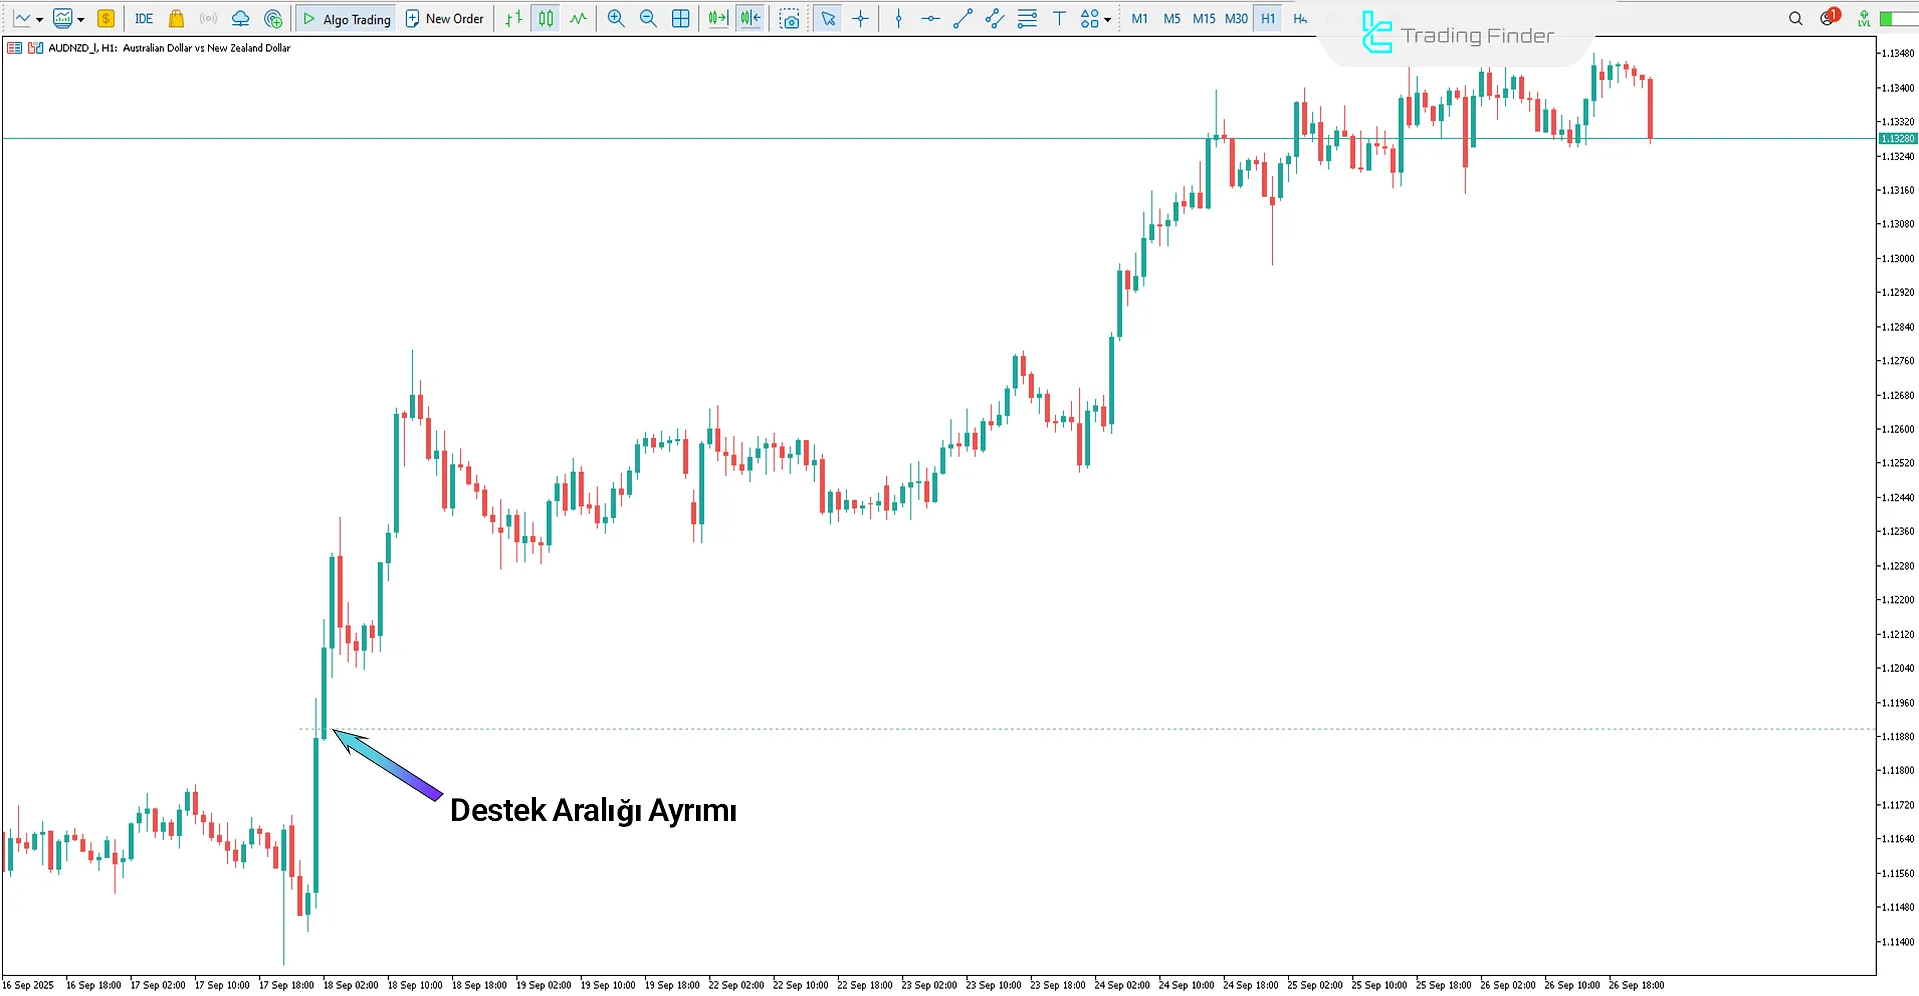This screenshot has height=996, width=1919.
Task: Toggle chart shift from right edge
Action: (x=751, y=19)
